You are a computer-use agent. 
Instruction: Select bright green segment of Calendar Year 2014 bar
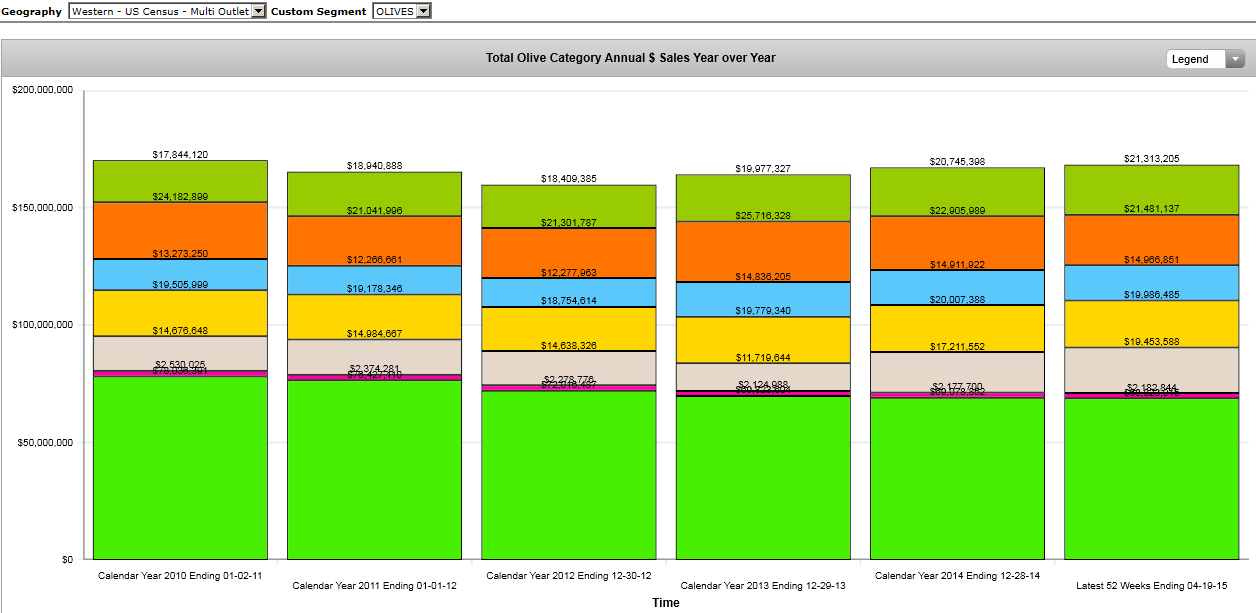coord(957,478)
